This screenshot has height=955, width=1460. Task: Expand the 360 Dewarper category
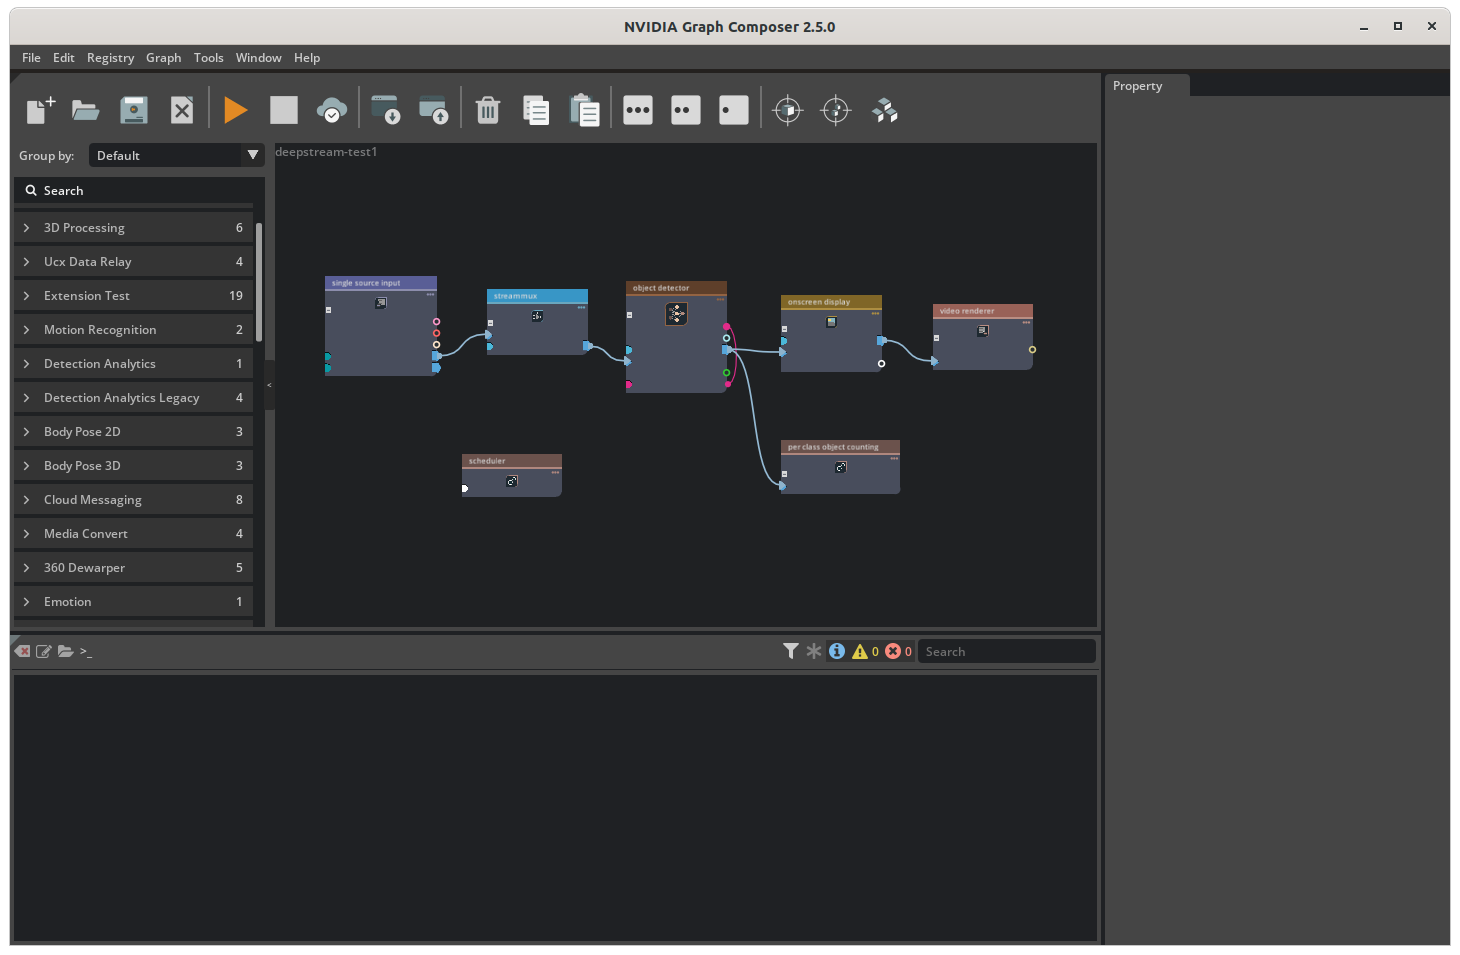[x=133, y=568]
